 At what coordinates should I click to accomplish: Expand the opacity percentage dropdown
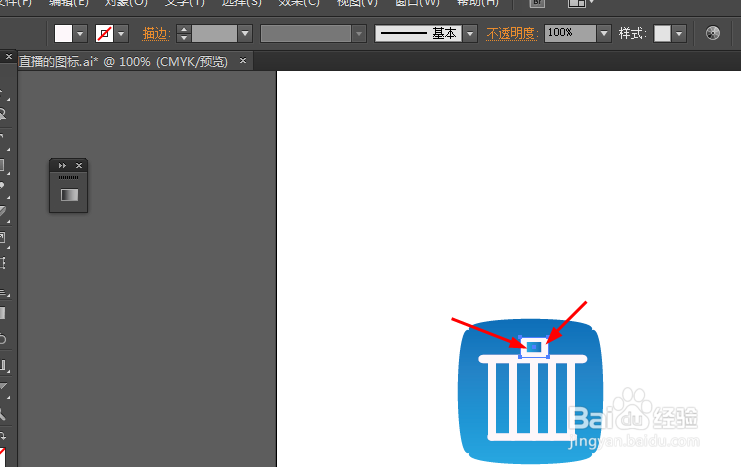[x=604, y=34]
